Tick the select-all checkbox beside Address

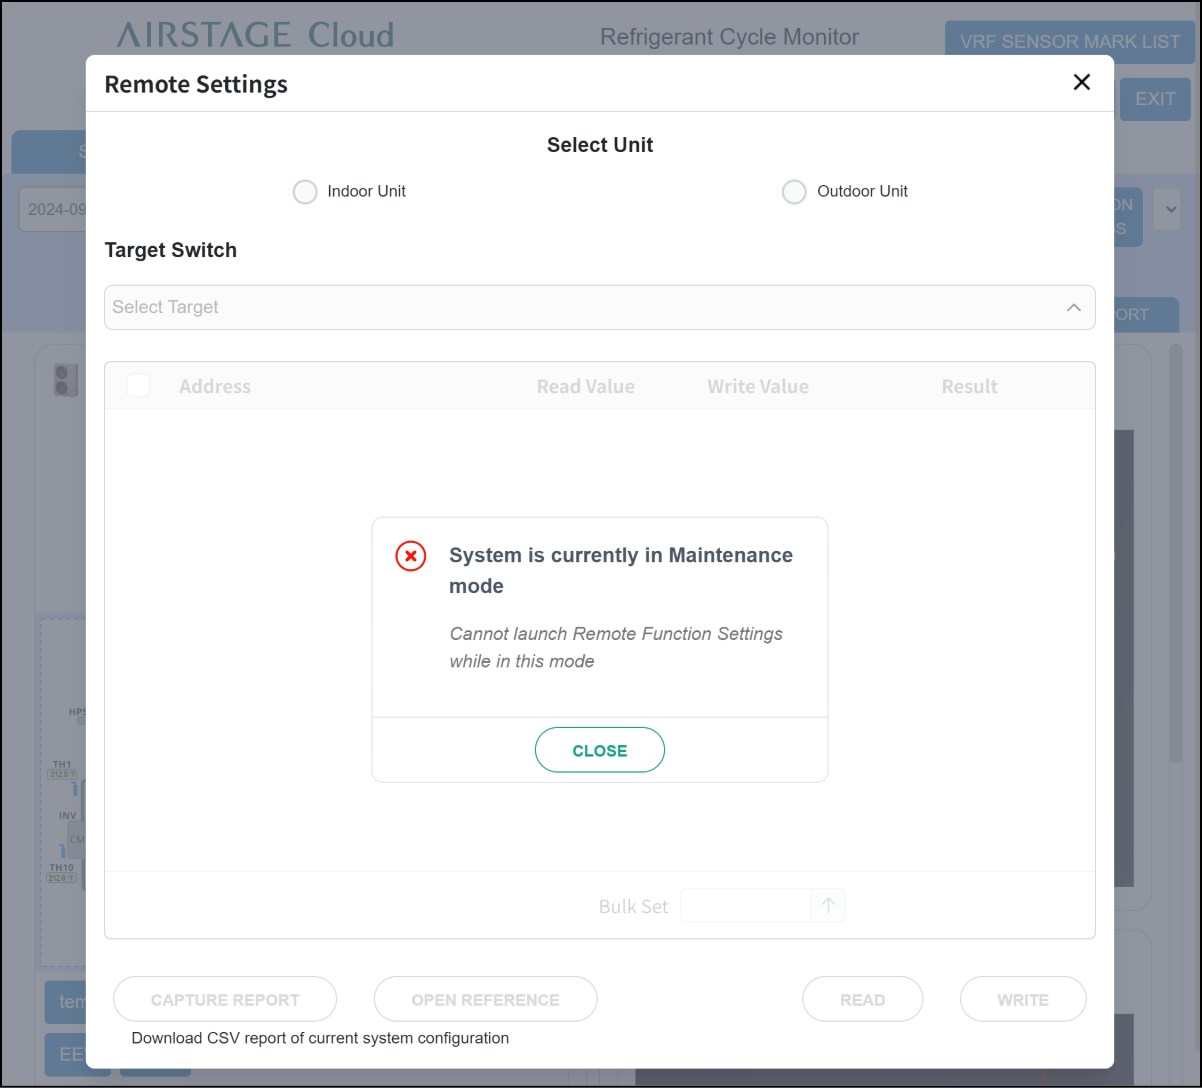[138, 386]
